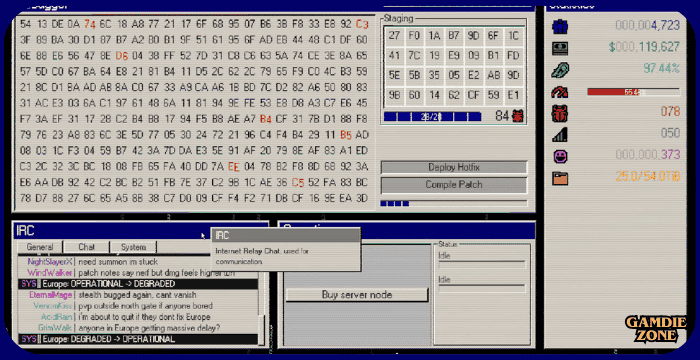Click the first Idle status bar
The image size is (700, 360).
click(x=482, y=265)
